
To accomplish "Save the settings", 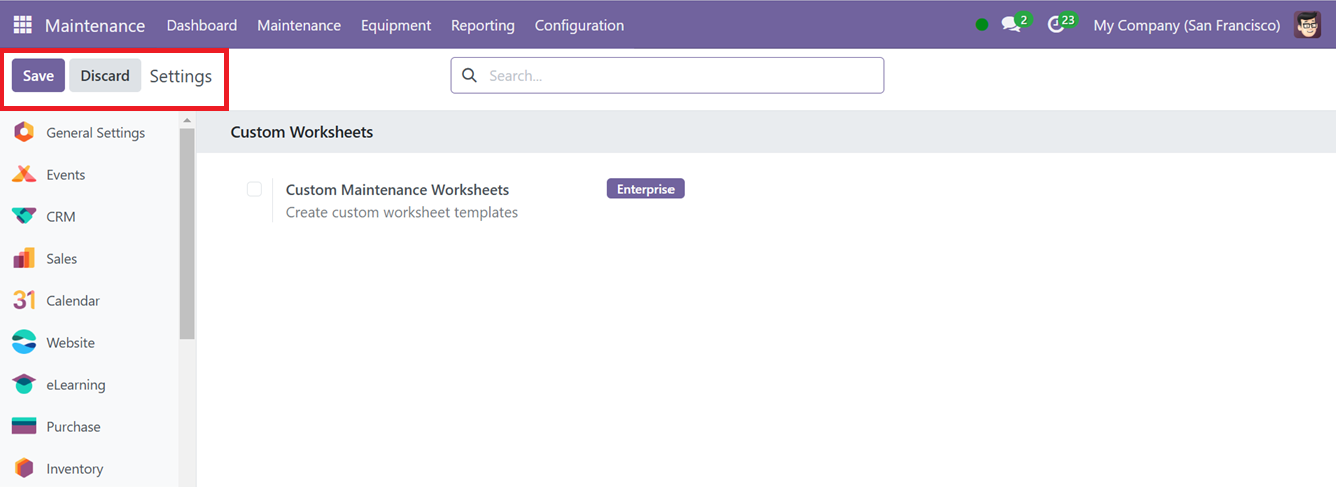I will tap(38, 76).
